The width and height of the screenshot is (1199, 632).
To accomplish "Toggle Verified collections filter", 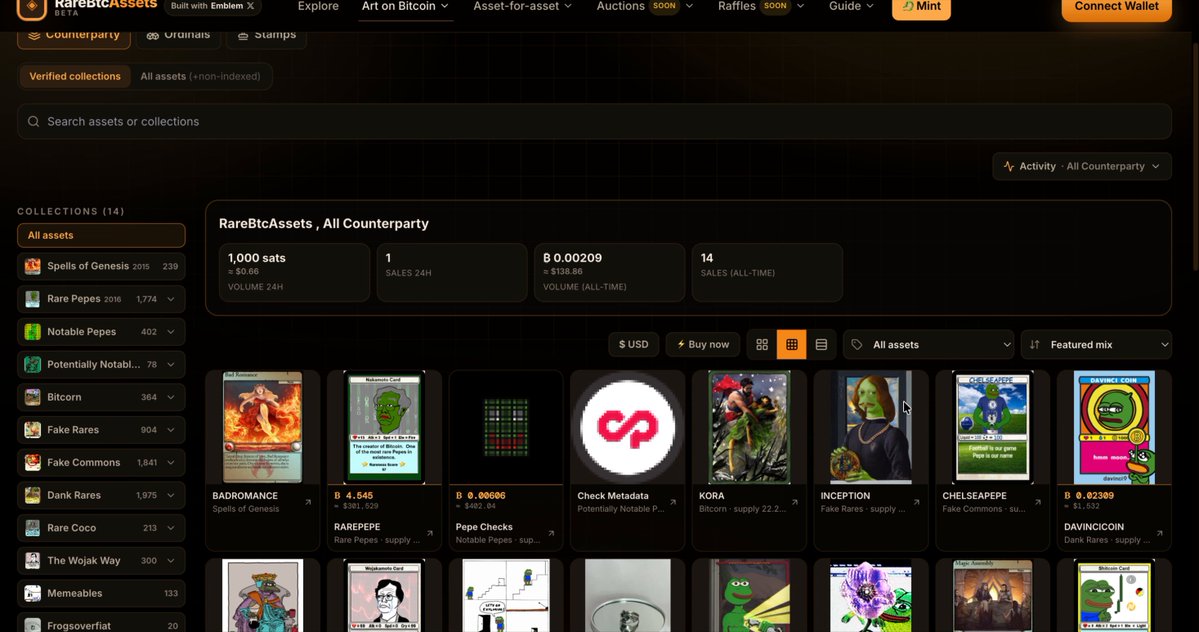I will click(75, 76).
